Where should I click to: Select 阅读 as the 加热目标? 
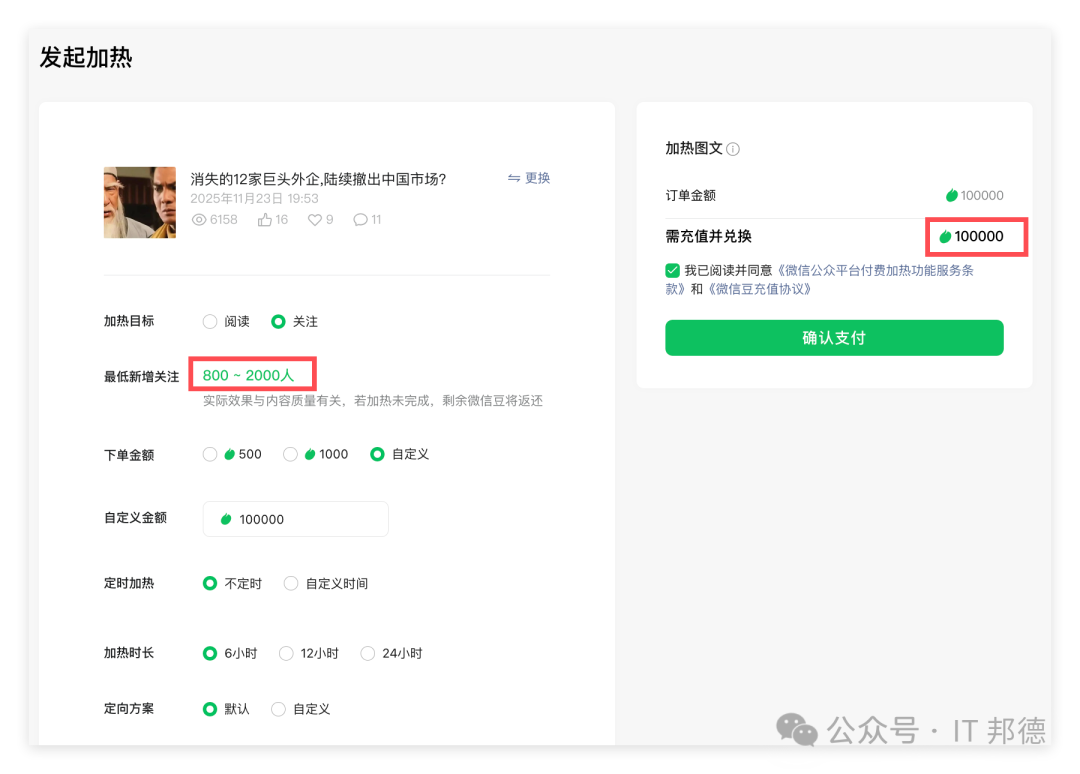coord(210,322)
